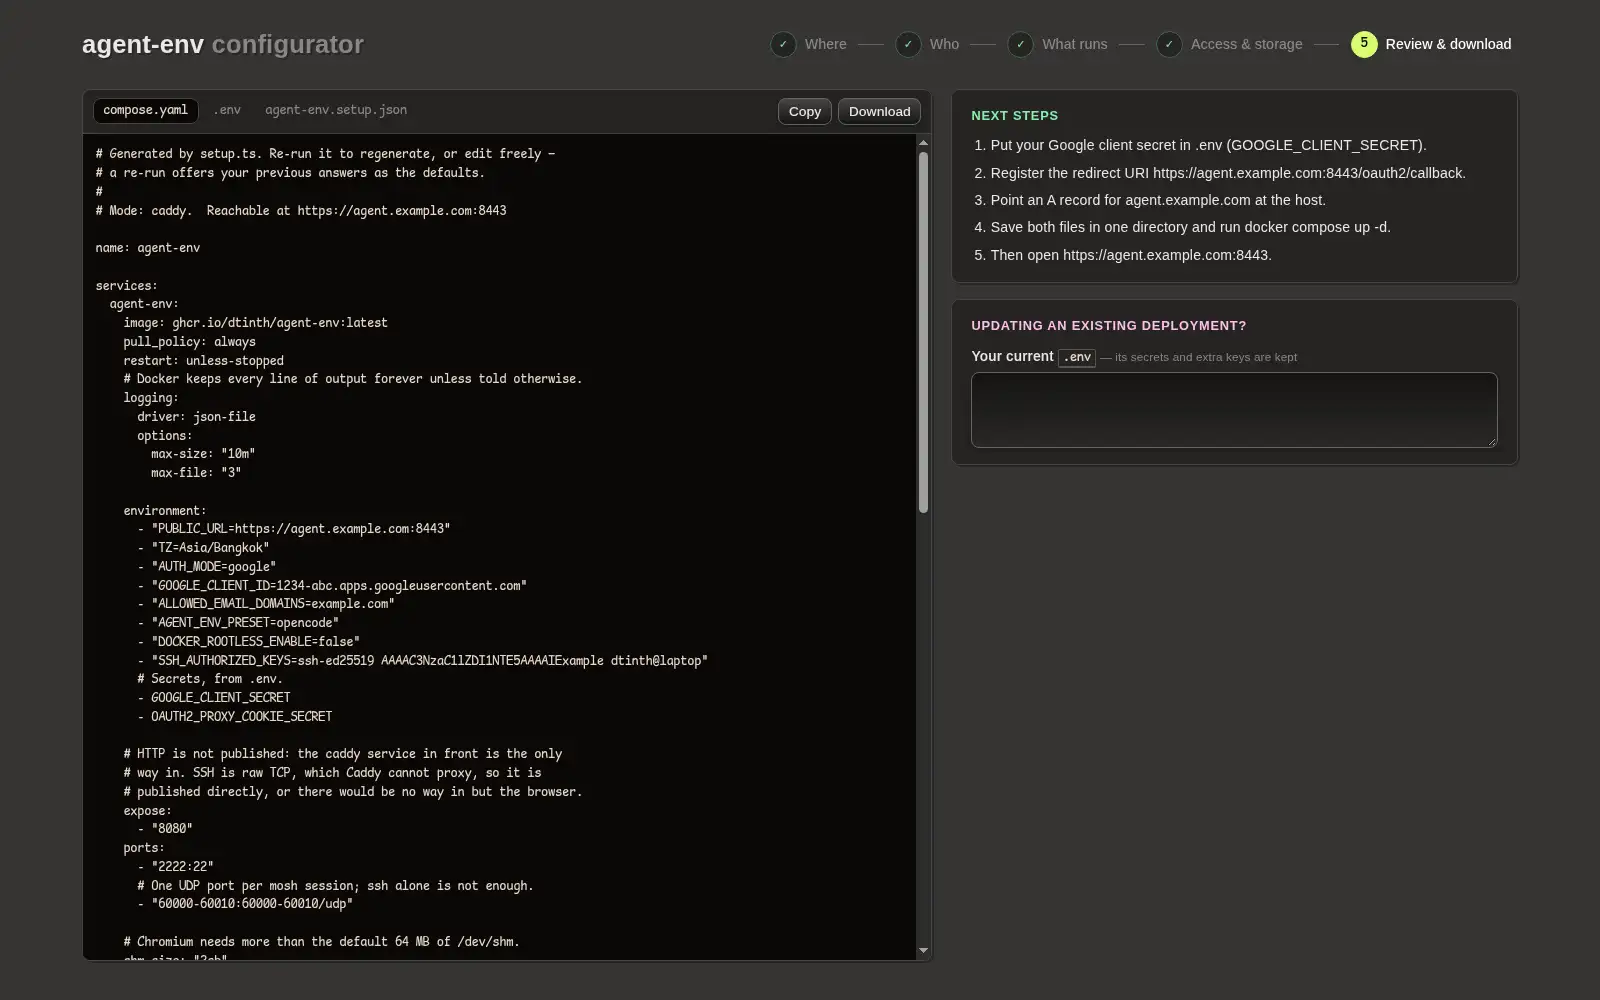The image size is (1600, 1000).
Task: Click the scrollbar up arrow
Action: coord(923,143)
